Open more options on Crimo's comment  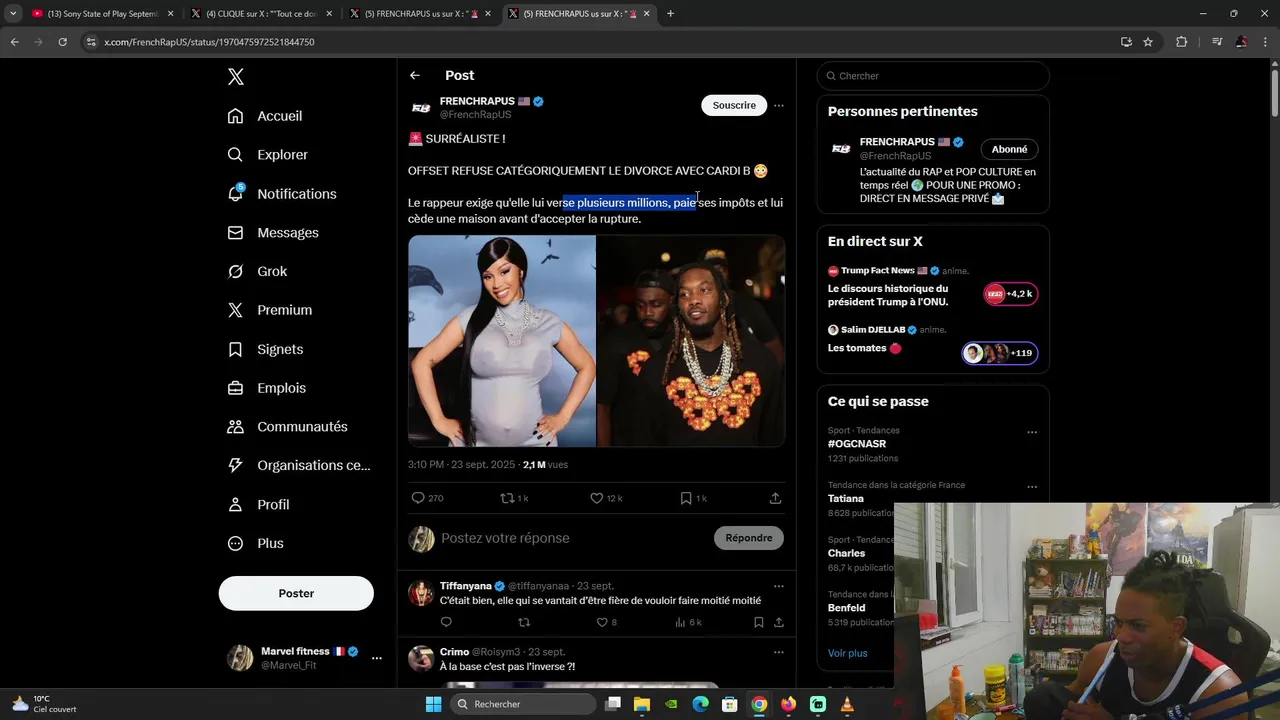[x=779, y=652]
